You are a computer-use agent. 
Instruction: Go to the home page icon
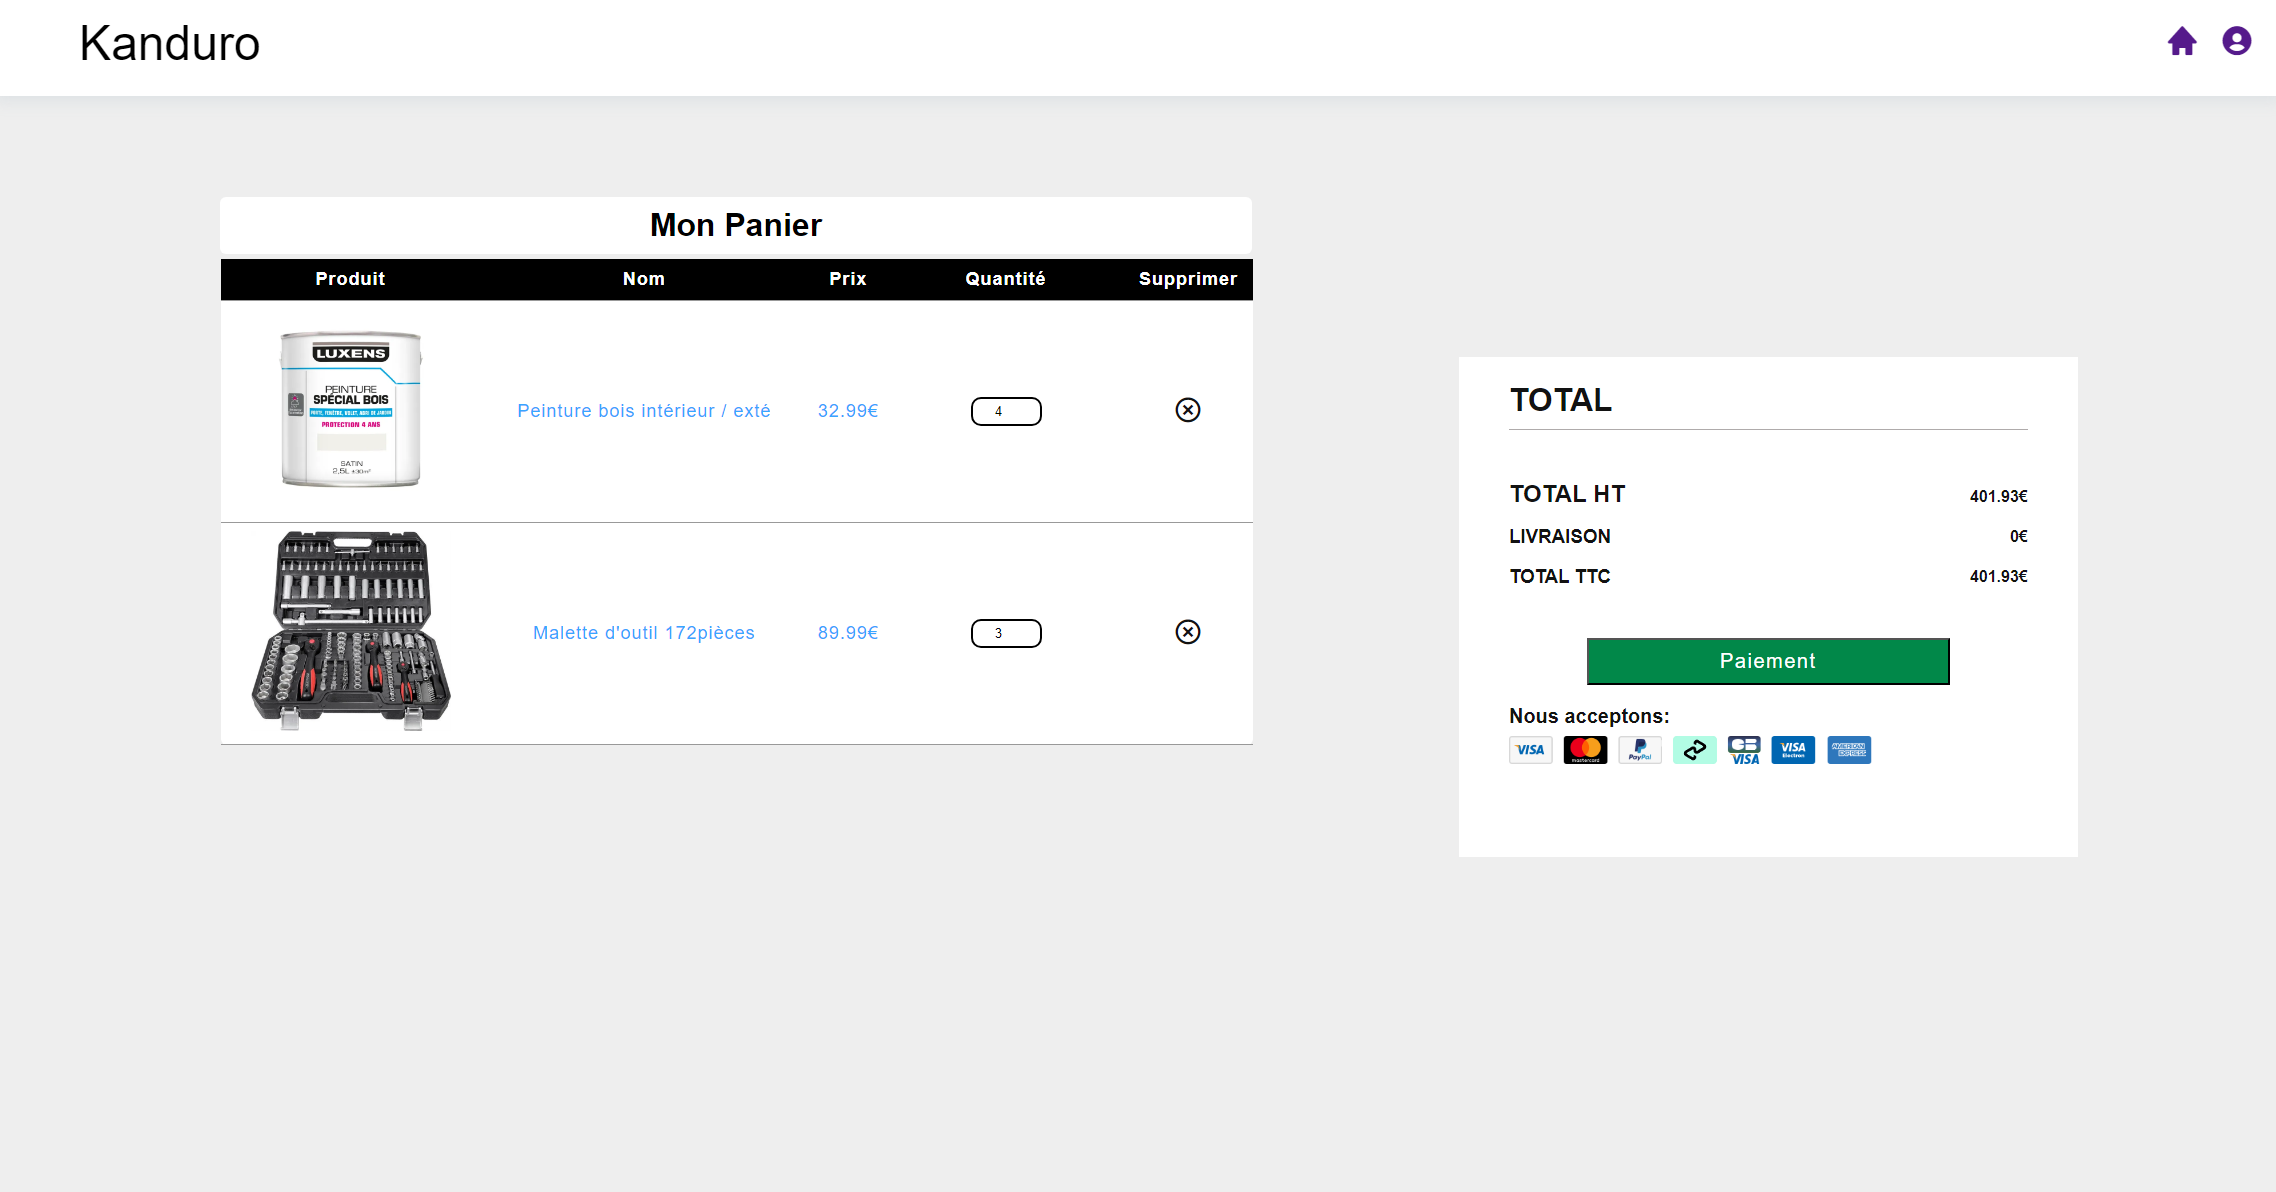pyautogui.click(x=2181, y=42)
